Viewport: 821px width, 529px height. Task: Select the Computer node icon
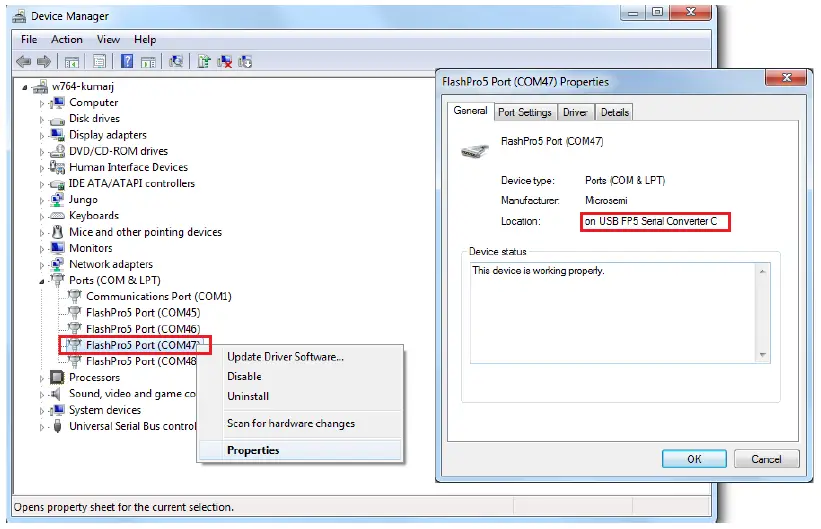[x=58, y=103]
